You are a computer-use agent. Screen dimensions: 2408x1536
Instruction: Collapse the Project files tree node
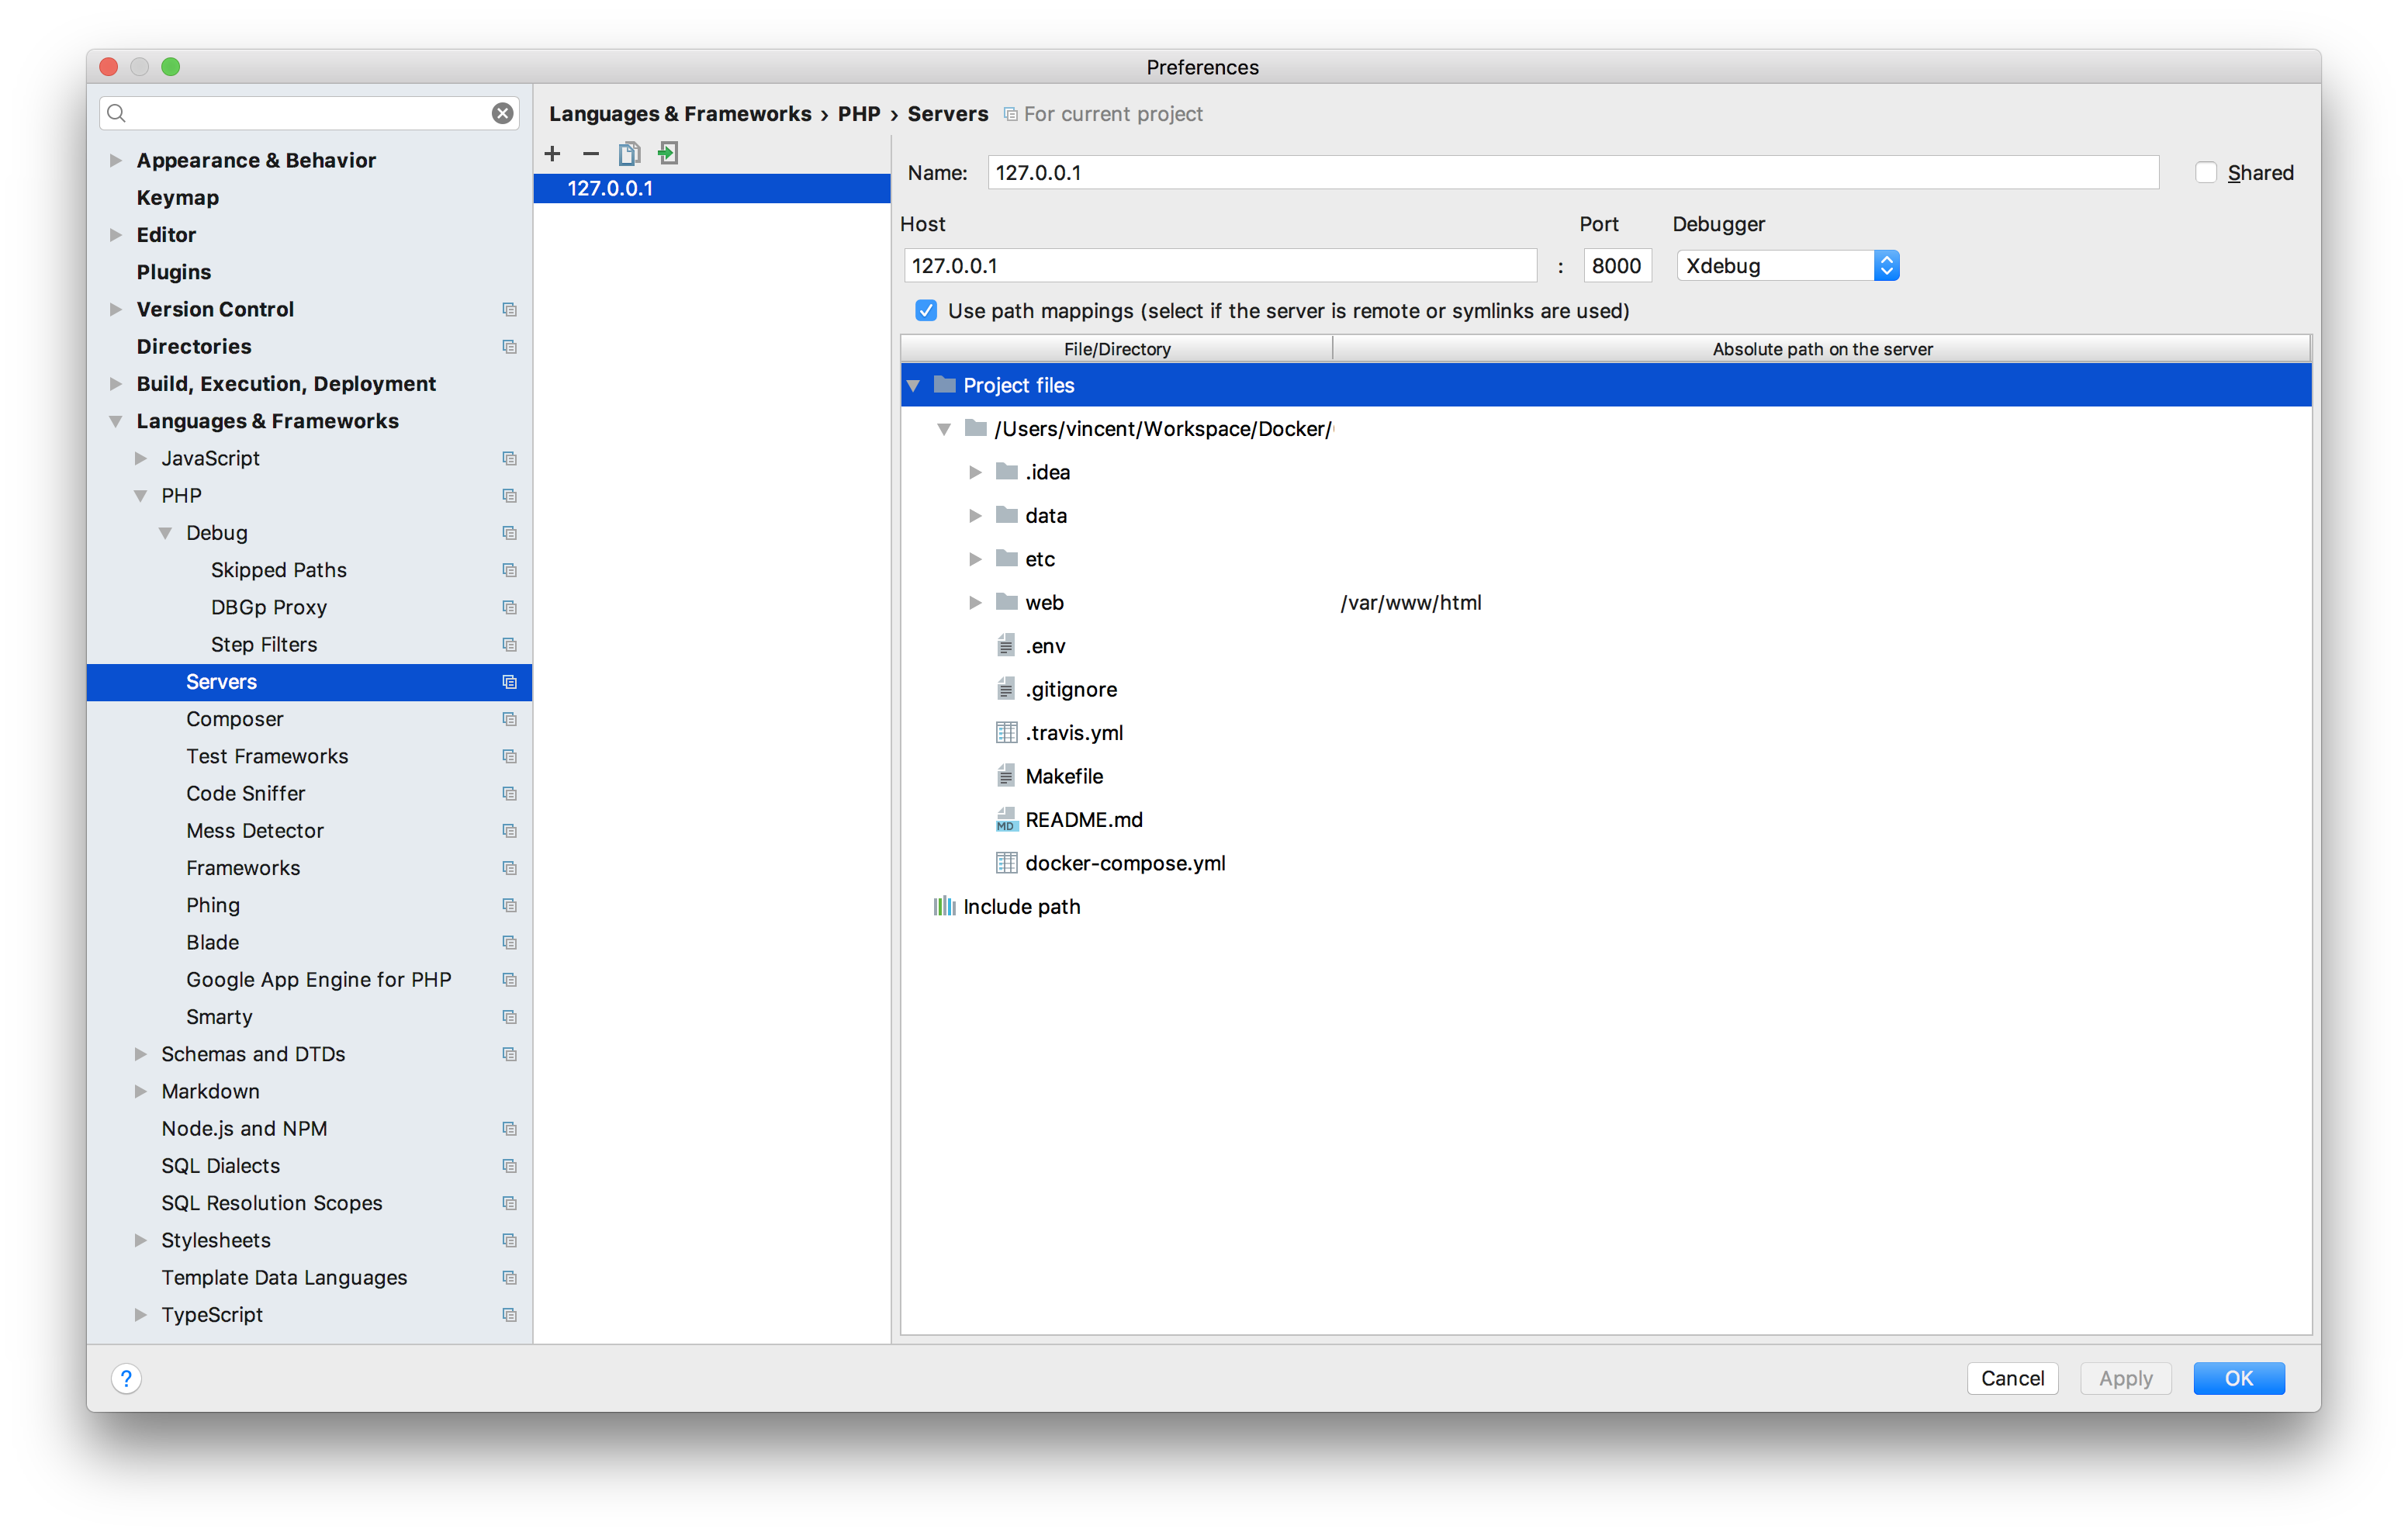click(915, 385)
